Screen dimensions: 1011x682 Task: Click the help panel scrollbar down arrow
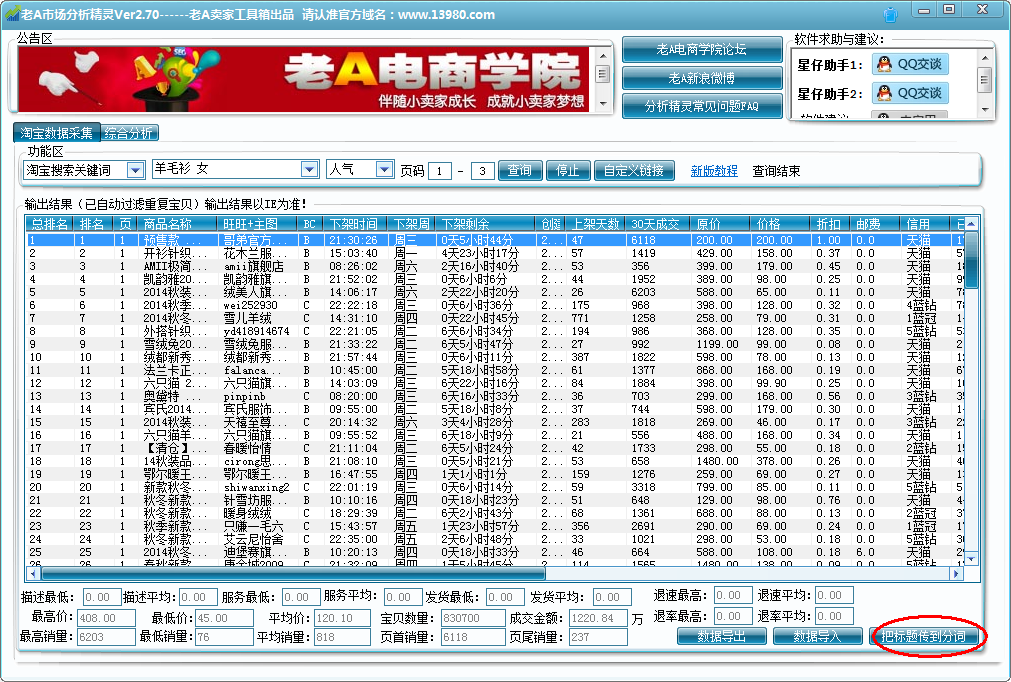(985, 110)
